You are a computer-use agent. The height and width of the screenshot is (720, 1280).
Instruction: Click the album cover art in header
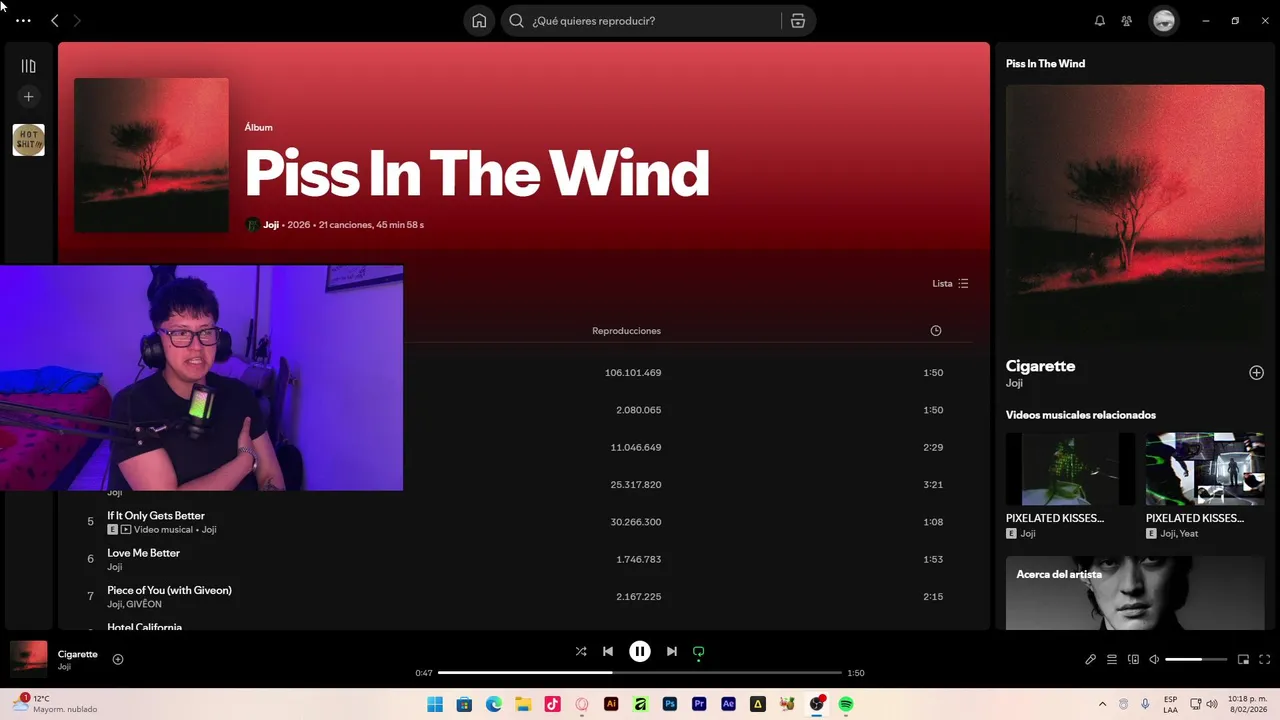[x=151, y=155]
